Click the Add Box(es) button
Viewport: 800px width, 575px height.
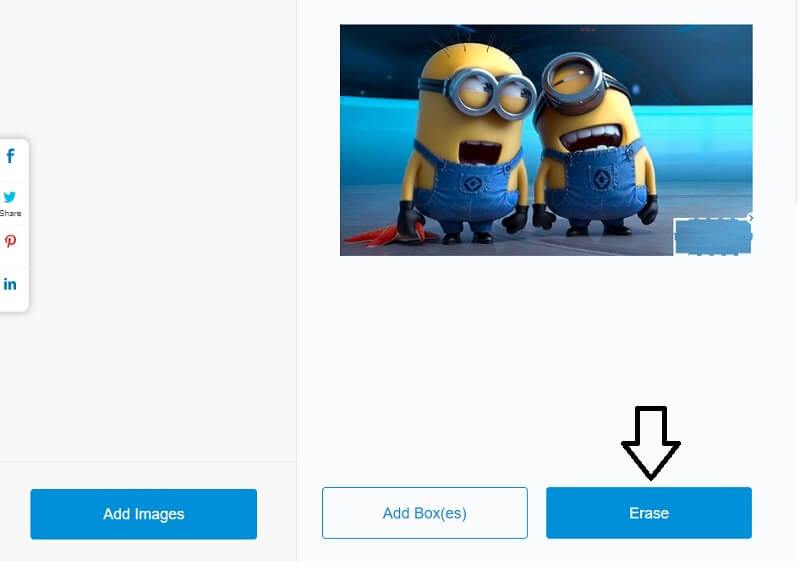[x=424, y=513]
